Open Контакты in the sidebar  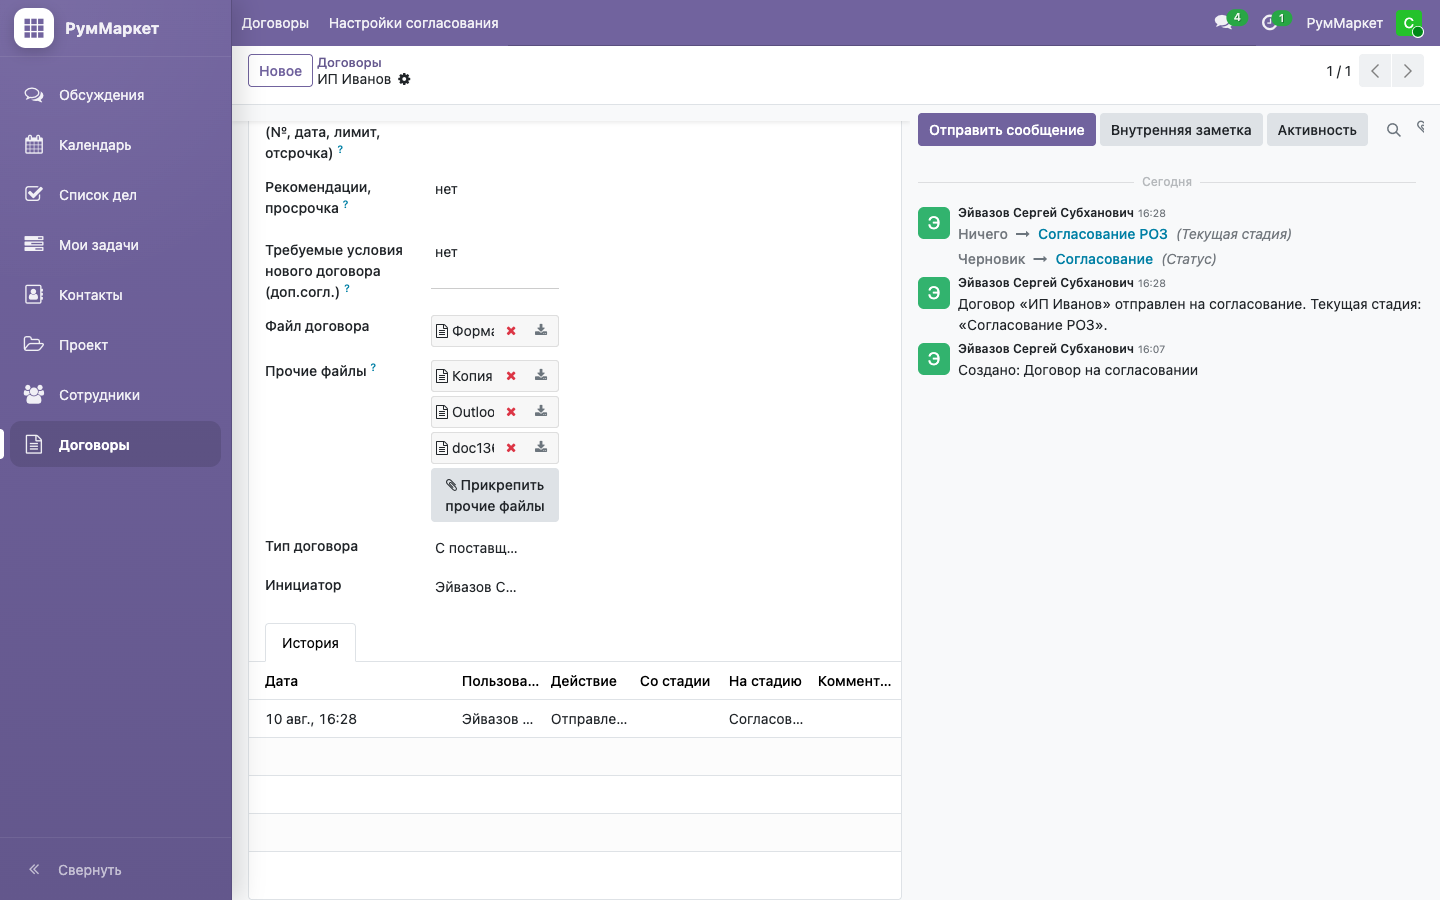116,295
